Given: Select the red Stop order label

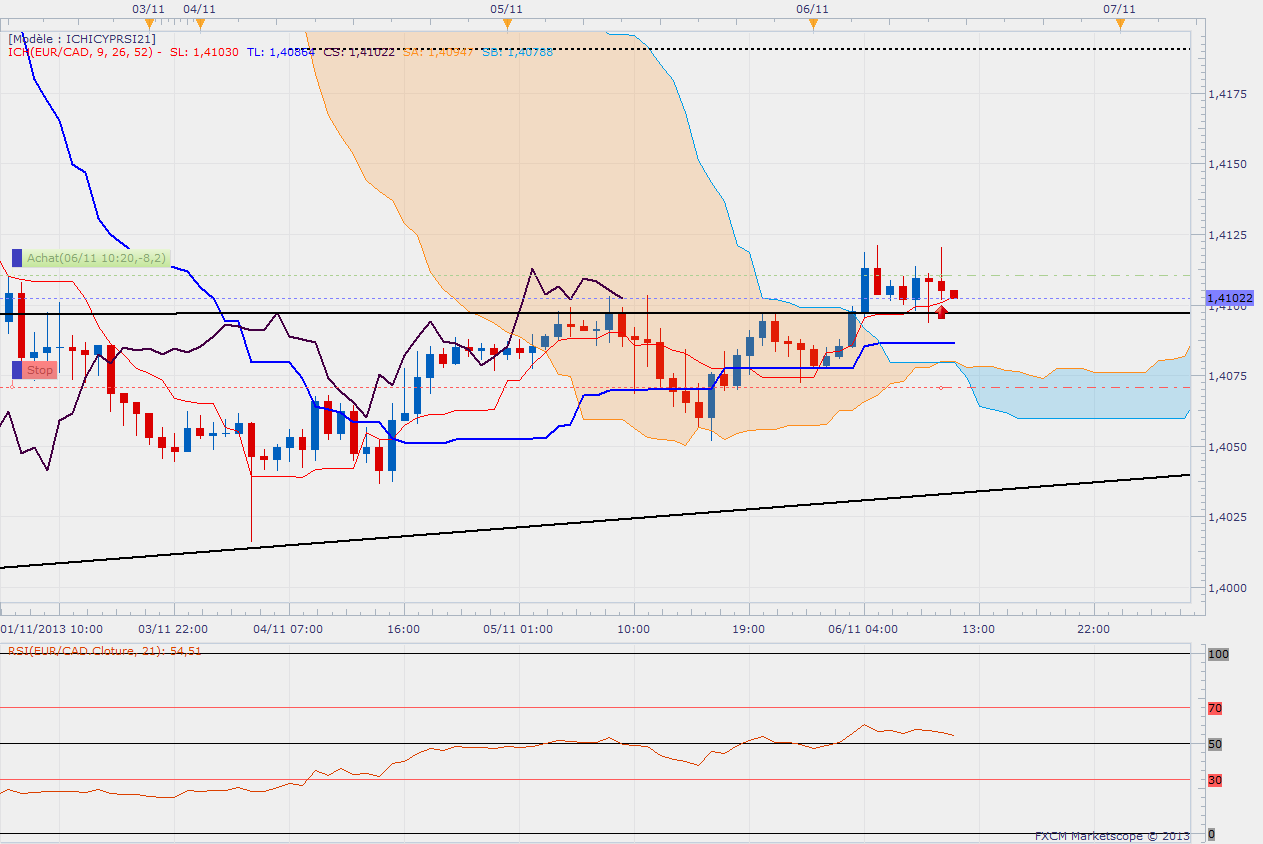Looking at the screenshot, I should 40,370.
